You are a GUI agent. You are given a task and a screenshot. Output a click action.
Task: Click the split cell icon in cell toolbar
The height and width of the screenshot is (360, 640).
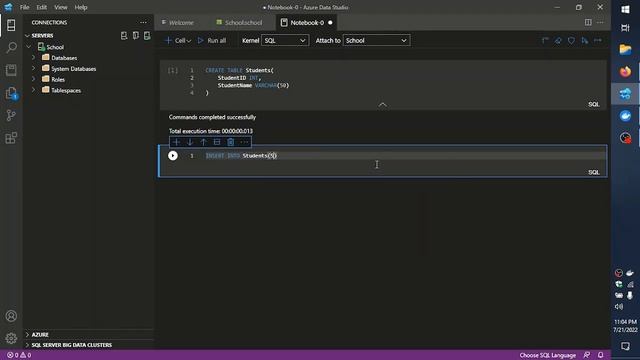tap(217, 142)
